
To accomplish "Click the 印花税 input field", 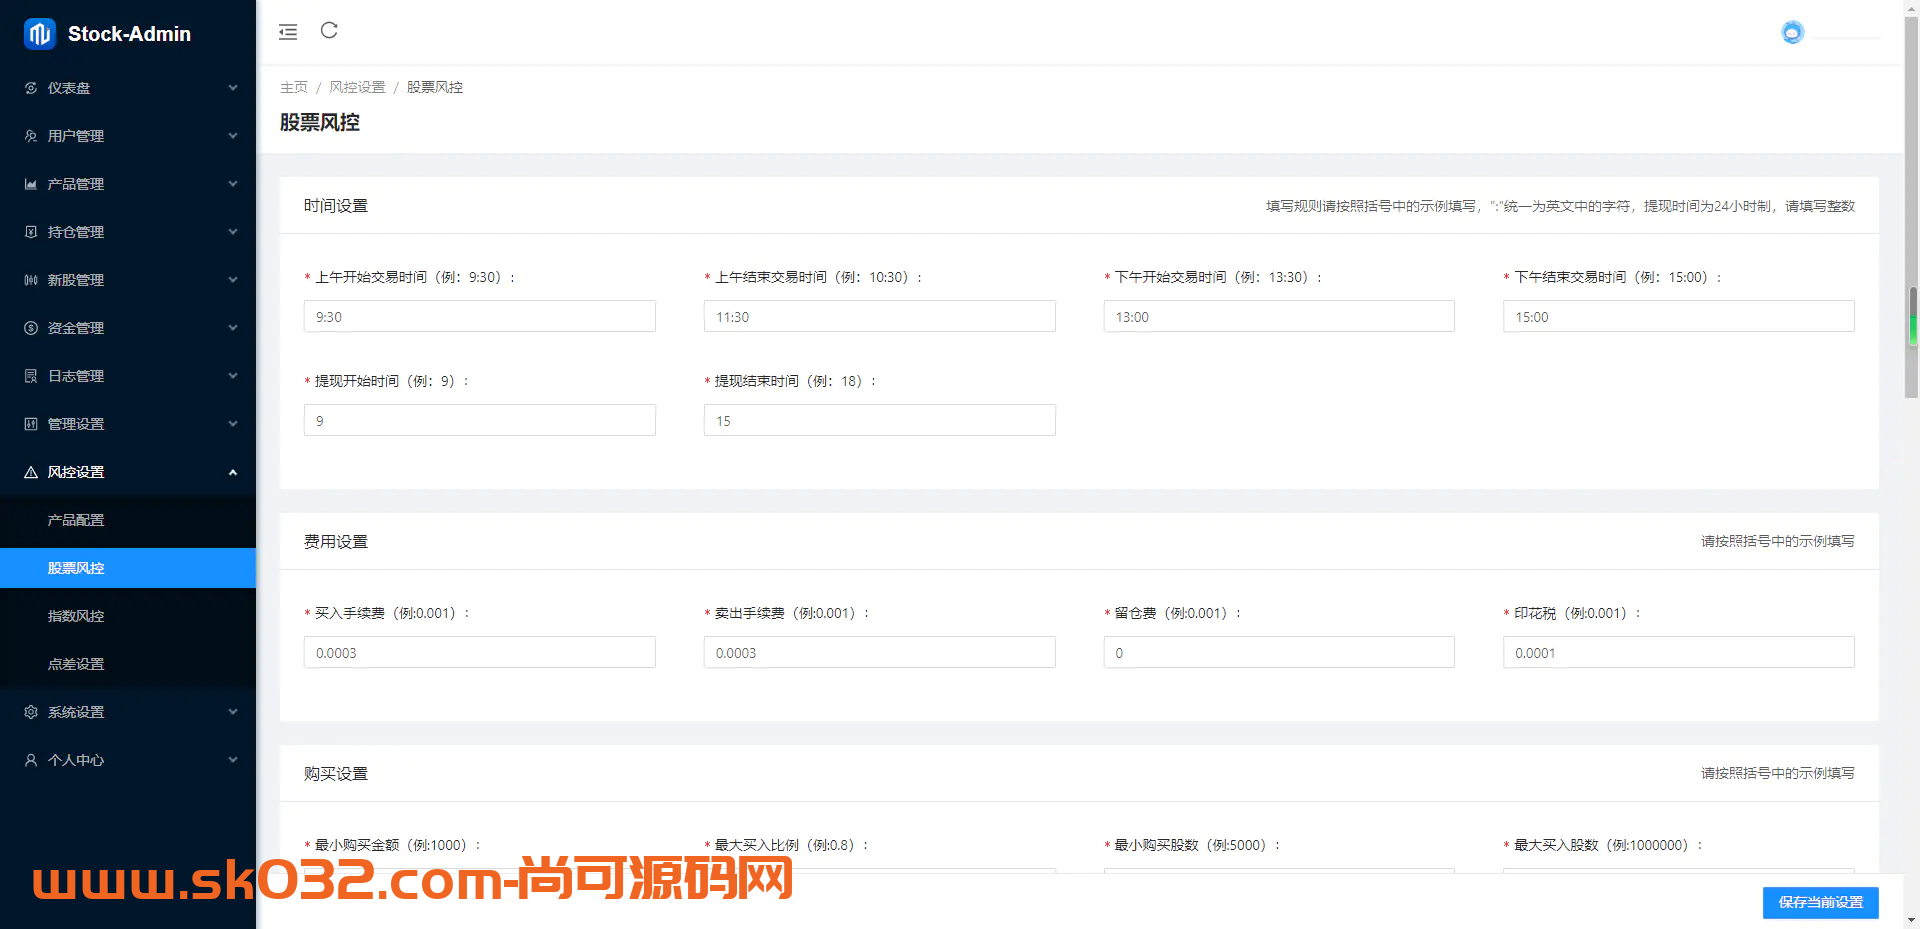I will coord(1679,653).
